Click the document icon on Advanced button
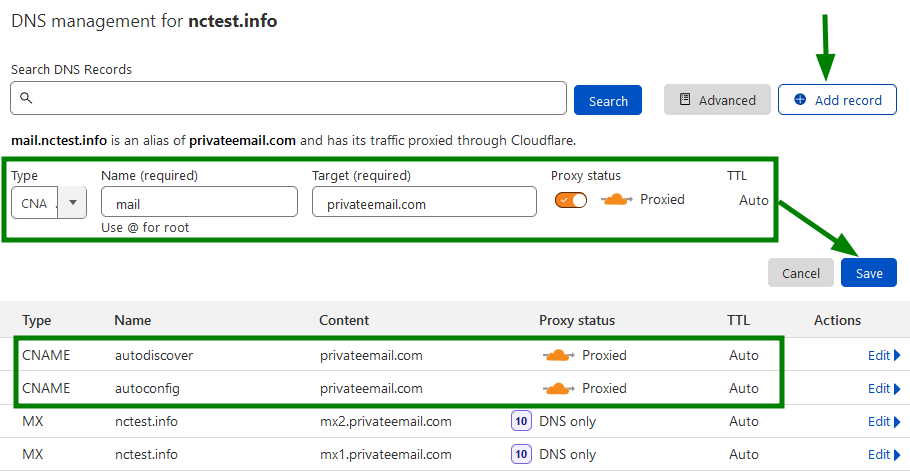This screenshot has height=471, width=910. tap(685, 100)
